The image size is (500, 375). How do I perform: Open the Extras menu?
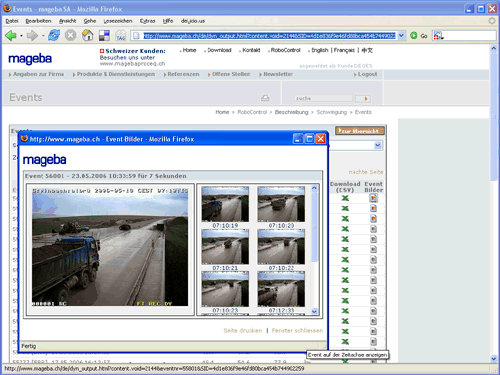click(147, 21)
